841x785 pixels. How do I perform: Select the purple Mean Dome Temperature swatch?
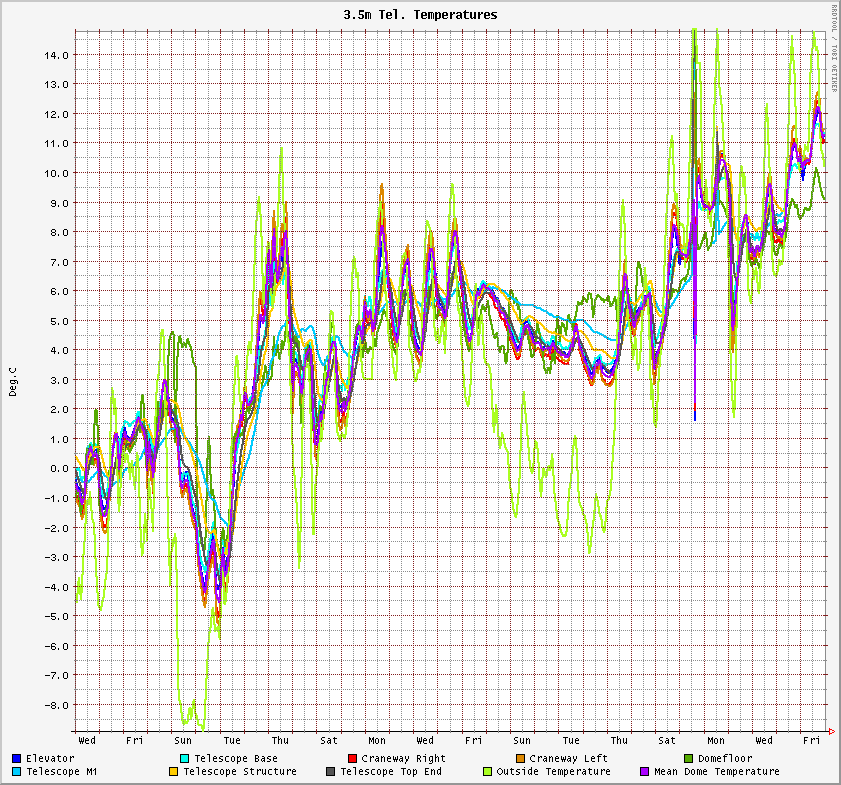click(x=645, y=772)
